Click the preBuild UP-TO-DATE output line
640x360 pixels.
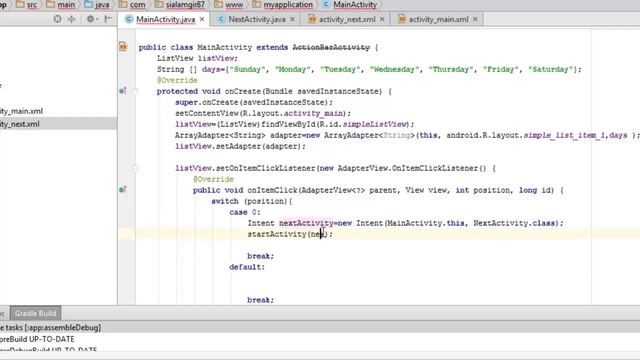point(37,339)
